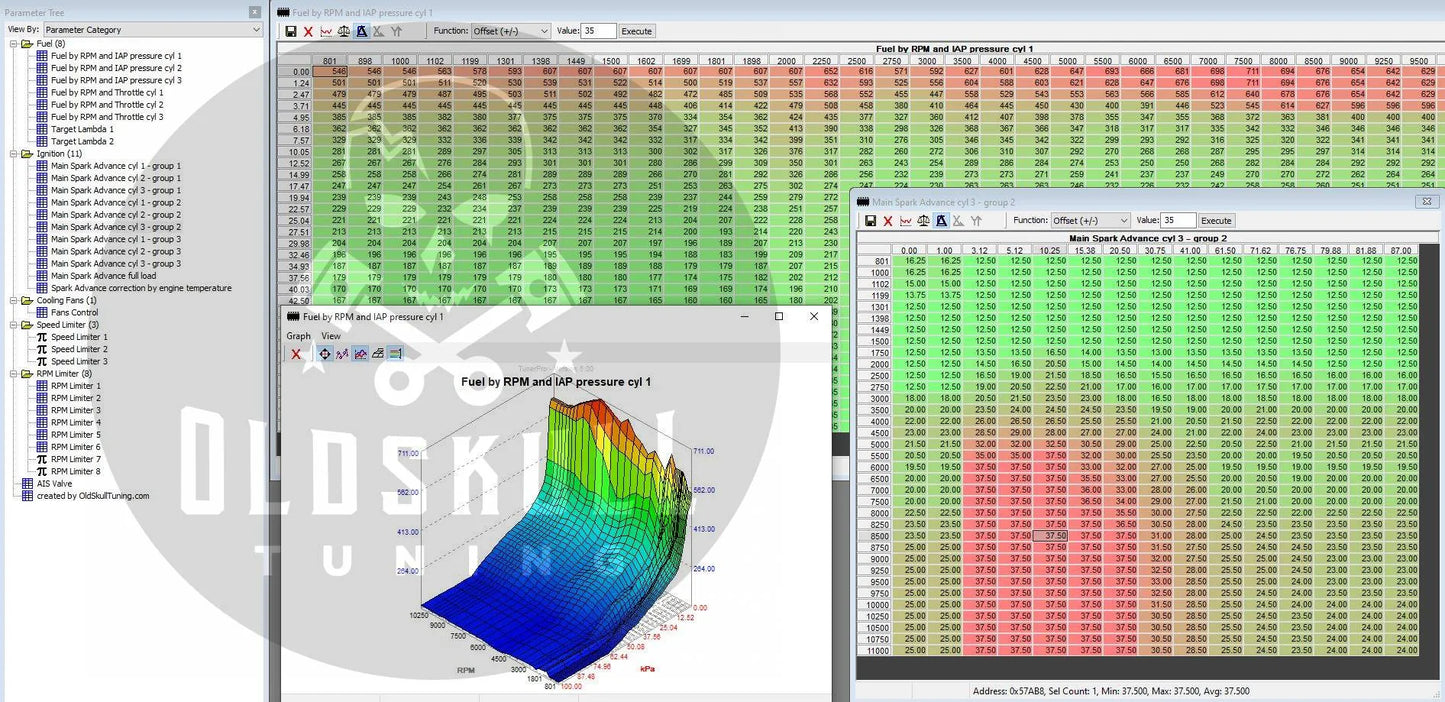Click the red X icon in Fuel table toolbar

[x=308, y=31]
